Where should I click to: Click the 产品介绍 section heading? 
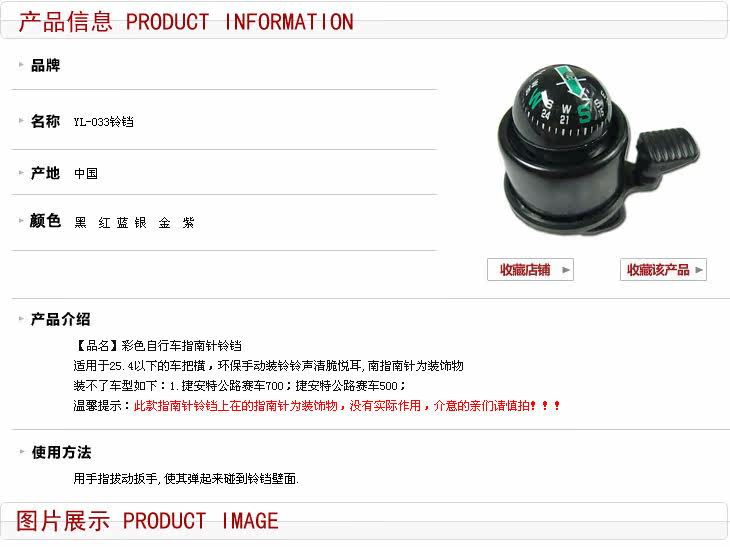(61, 319)
